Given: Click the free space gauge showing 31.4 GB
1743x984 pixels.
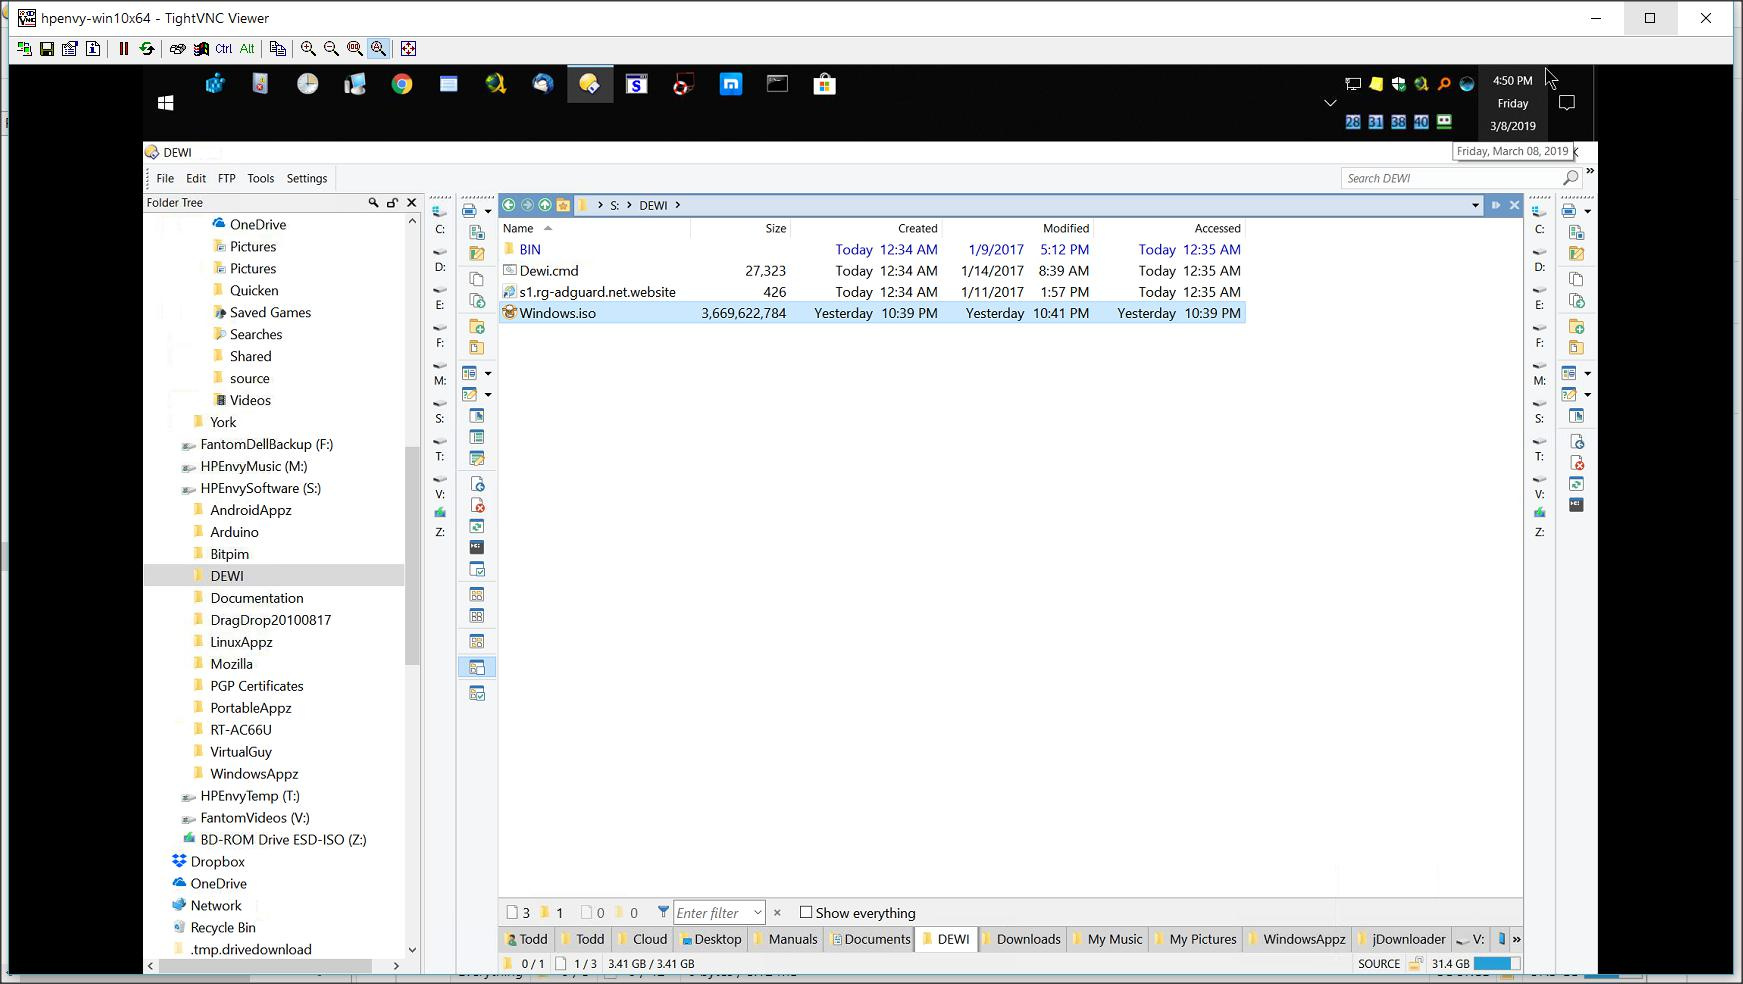Looking at the screenshot, I should click(x=1478, y=963).
